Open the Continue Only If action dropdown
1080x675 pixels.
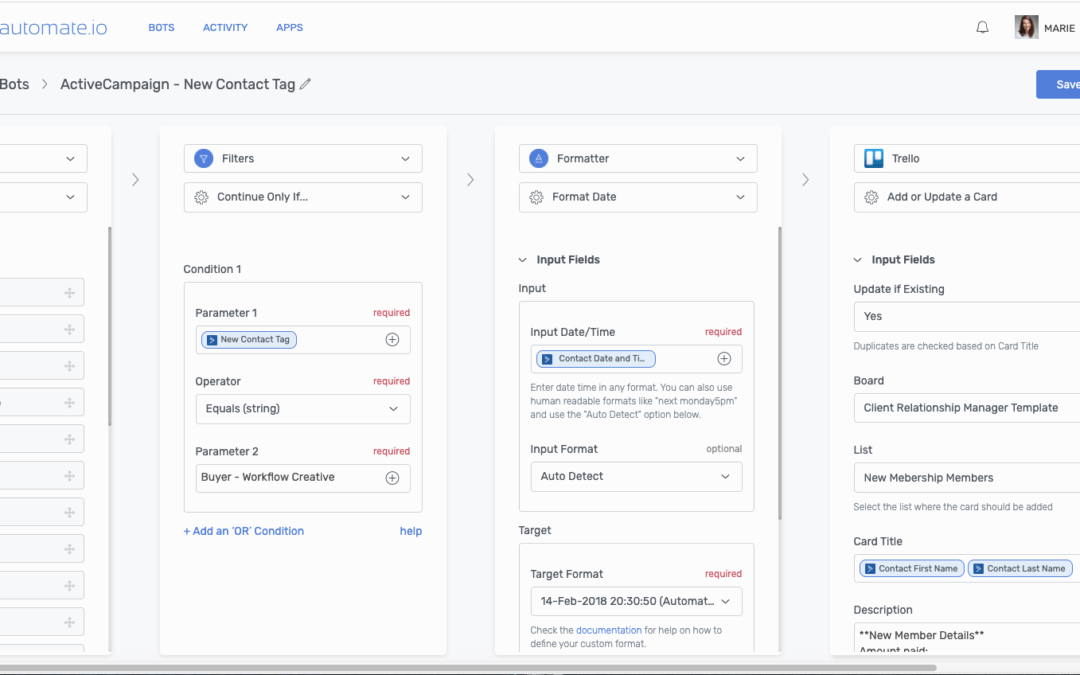point(302,197)
